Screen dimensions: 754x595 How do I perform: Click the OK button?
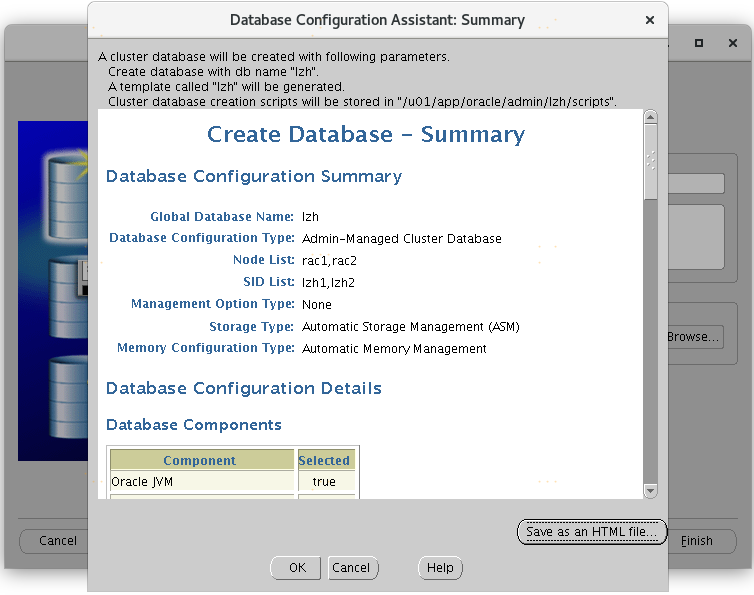point(296,567)
